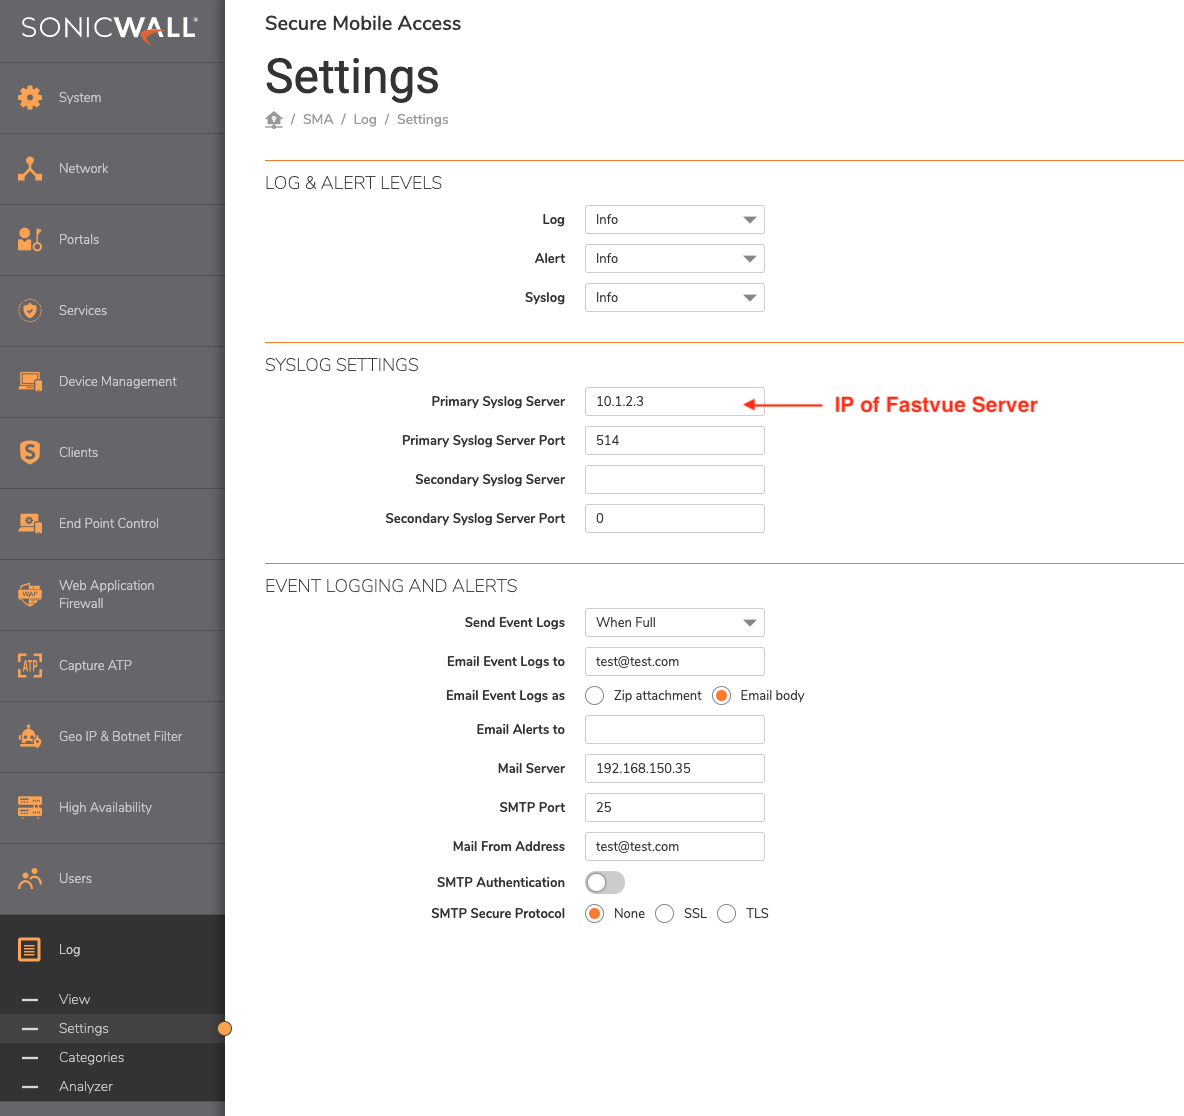Image resolution: width=1184 pixels, height=1116 pixels.
Task: Open the Send Event Logs dropdown
Action: [674, 622]
